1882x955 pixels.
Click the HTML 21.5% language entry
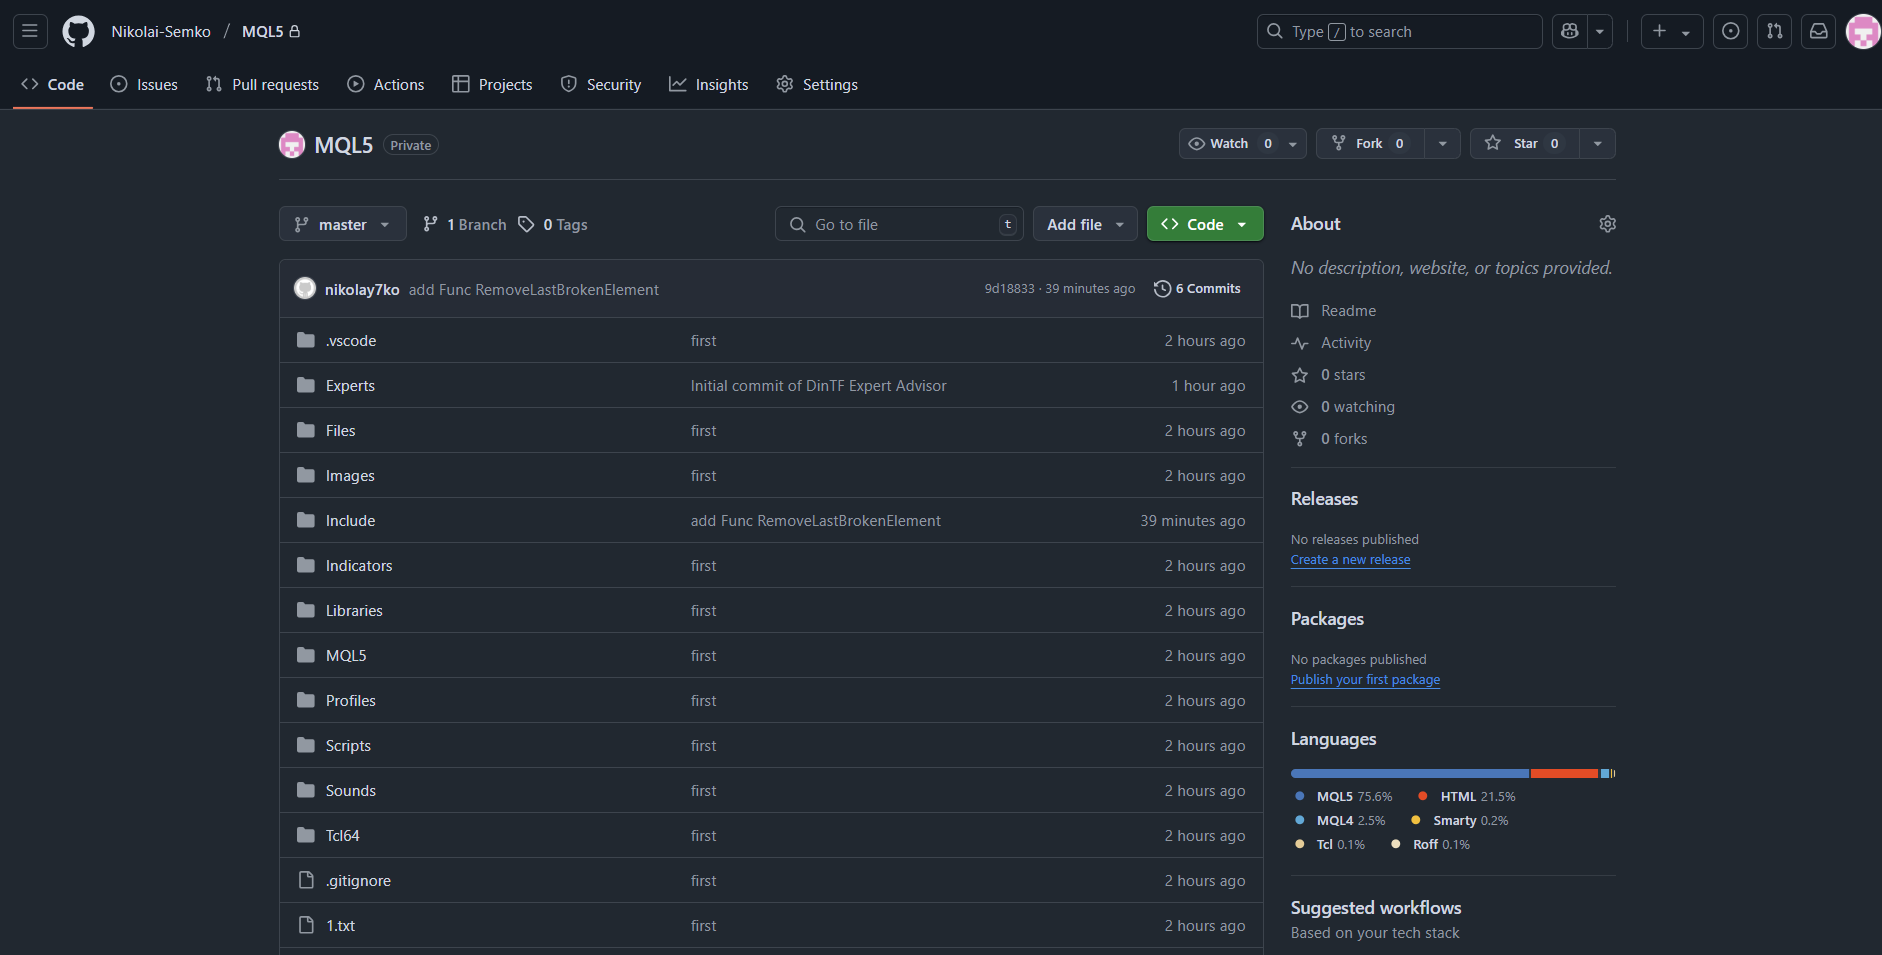(x=1467, y=797)
